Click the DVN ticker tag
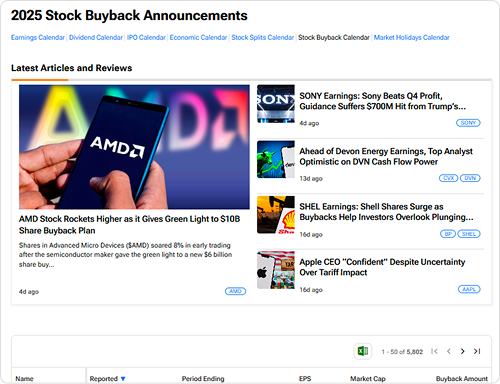Image resolution: width=500 pixels, height=384 pixels. [x=470, y=178]
